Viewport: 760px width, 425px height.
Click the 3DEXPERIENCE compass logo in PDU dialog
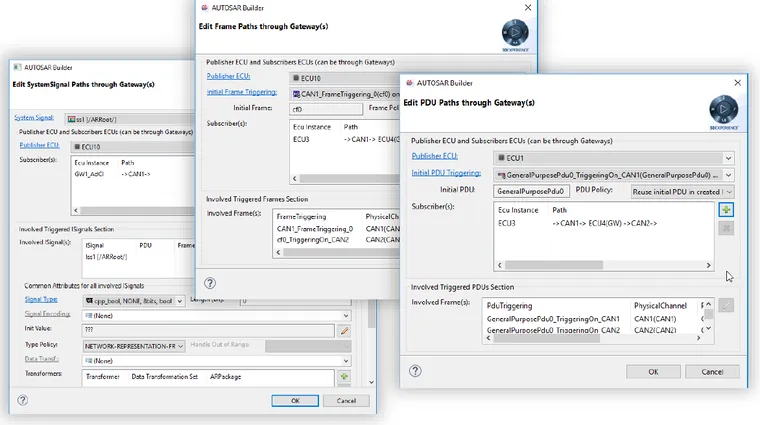[x=724, y=110]
